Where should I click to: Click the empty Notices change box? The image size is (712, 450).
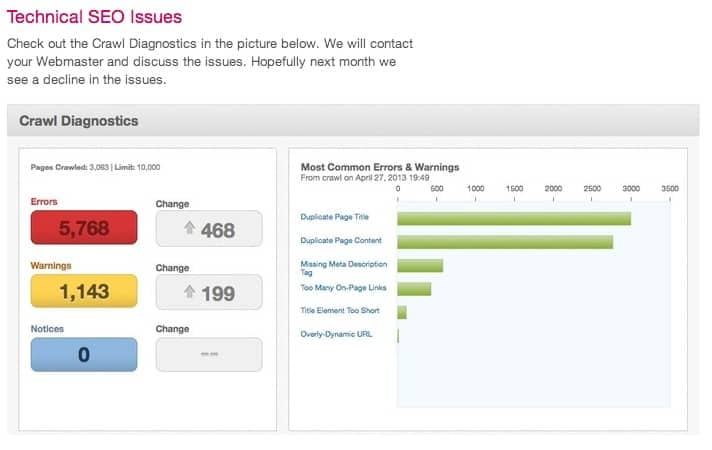(209, 355)
